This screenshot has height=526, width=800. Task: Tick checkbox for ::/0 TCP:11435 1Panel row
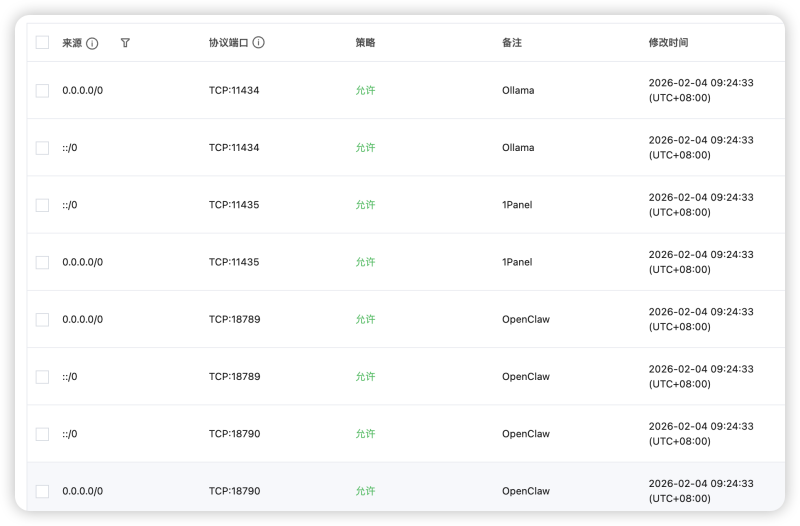click(42, 205)
